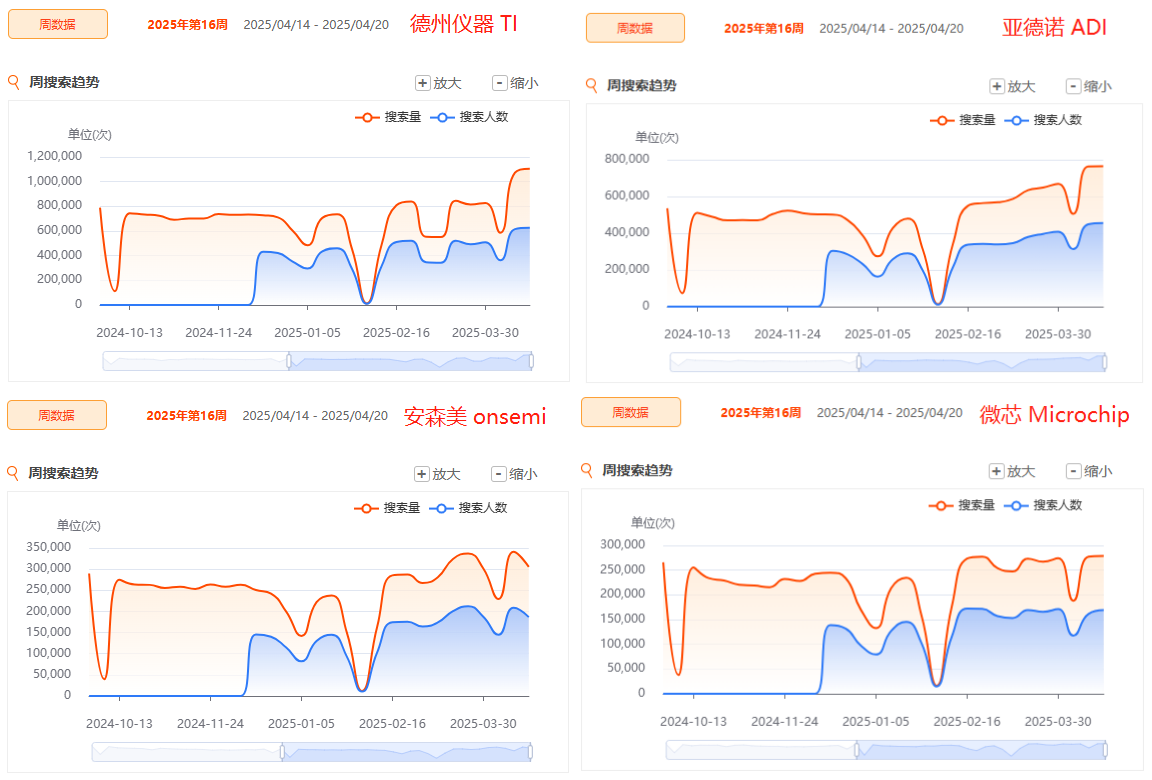Toggle the 搜索人数 legend series in the TI chart
Screen dimensions: 1152x780
[x=469, y=117]
